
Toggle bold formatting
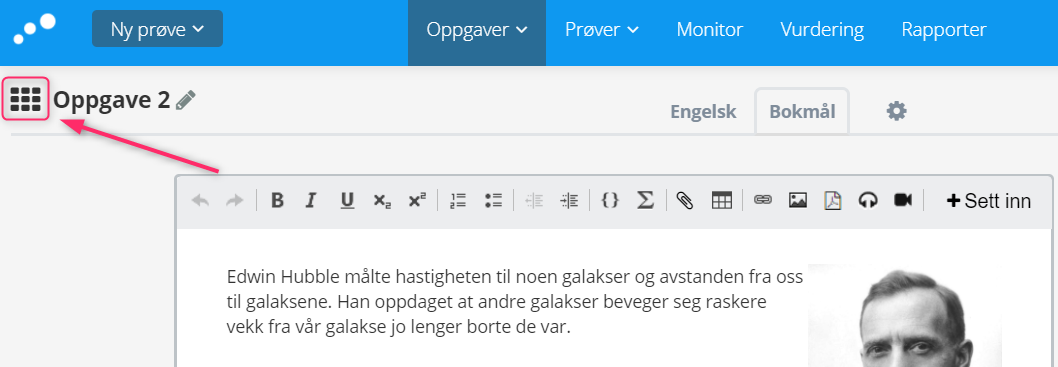pos(277,200)
